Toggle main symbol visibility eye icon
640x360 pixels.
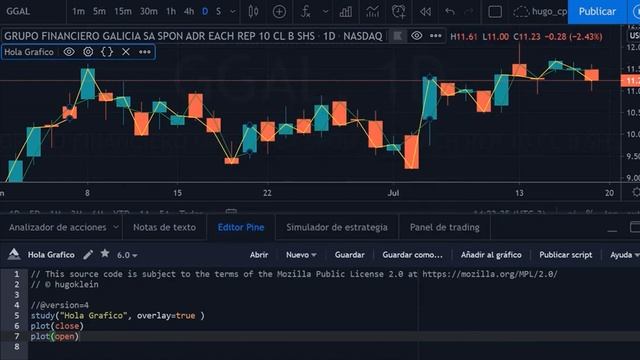[x=417, y=36]
